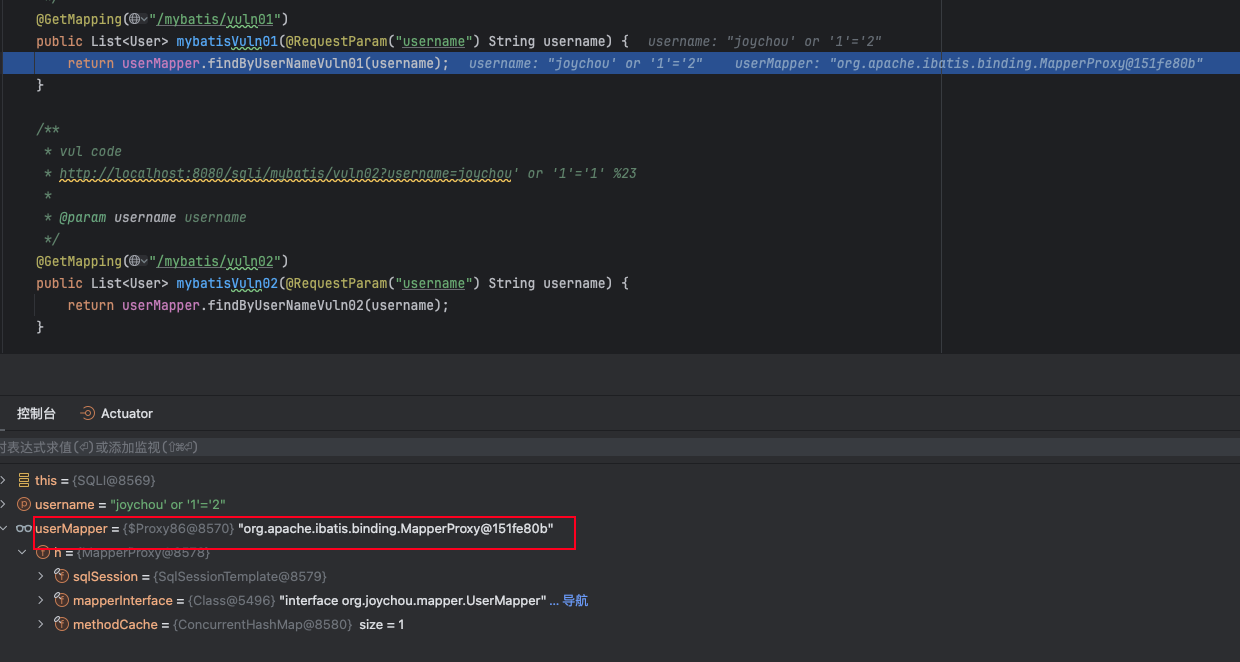Screen dimensions: 1240x662
Task: Click the underlined username in @RequestParam
Action: tap(433, 41)
